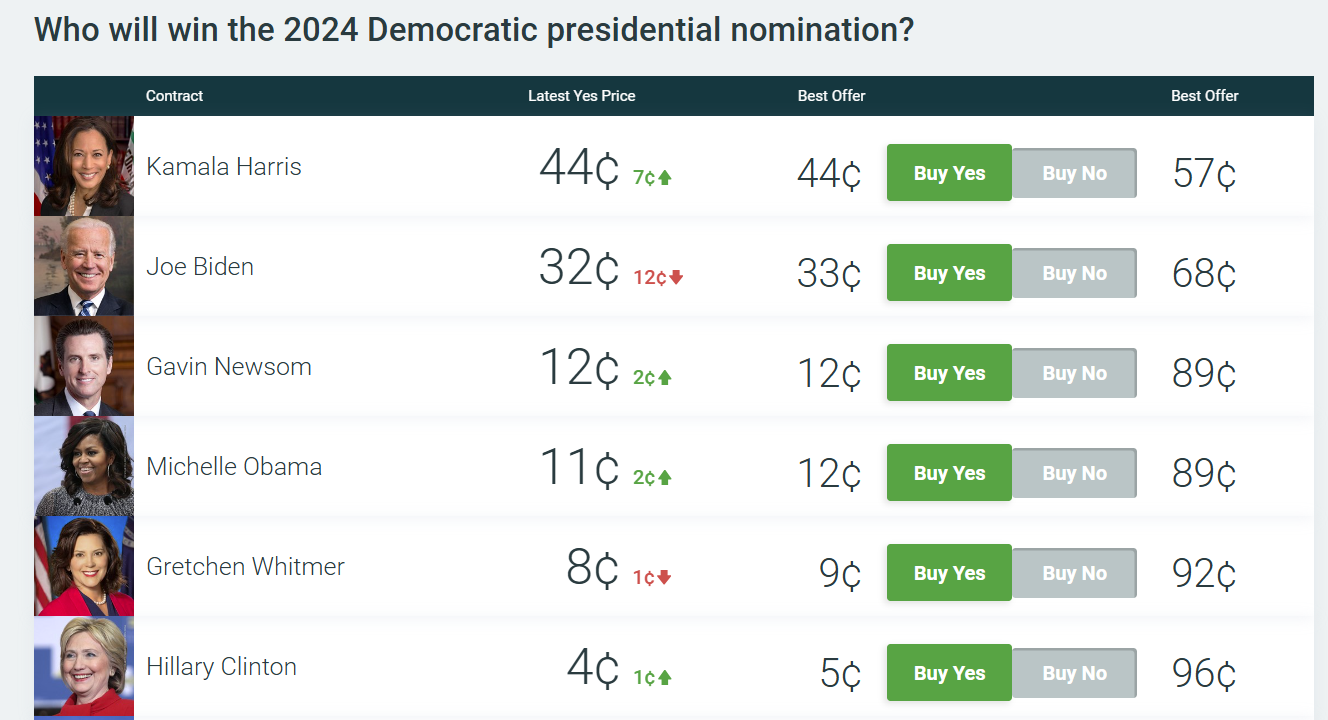The image size is (1328, 720).
Task: Buy Yes for Gretchen Whitmer
Action: [949, 573]
